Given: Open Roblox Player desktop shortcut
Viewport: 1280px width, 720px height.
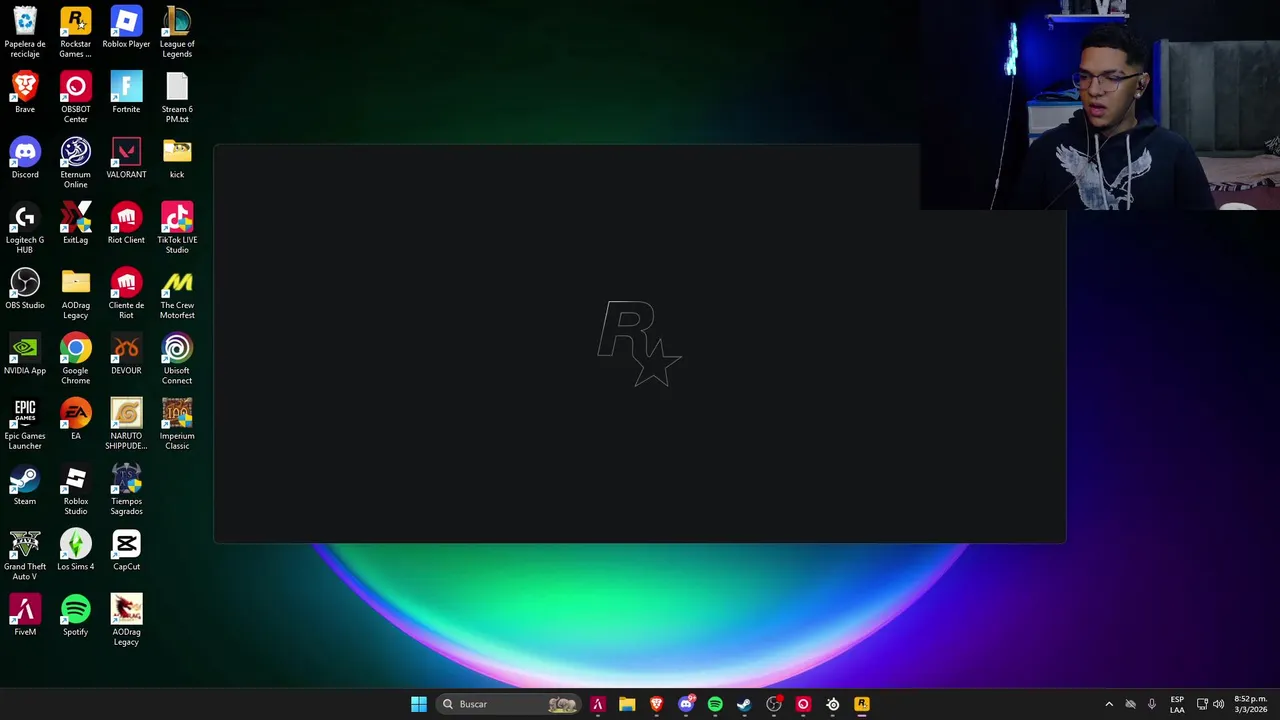Looking at the screenshot, I should [x=126, y=28].
